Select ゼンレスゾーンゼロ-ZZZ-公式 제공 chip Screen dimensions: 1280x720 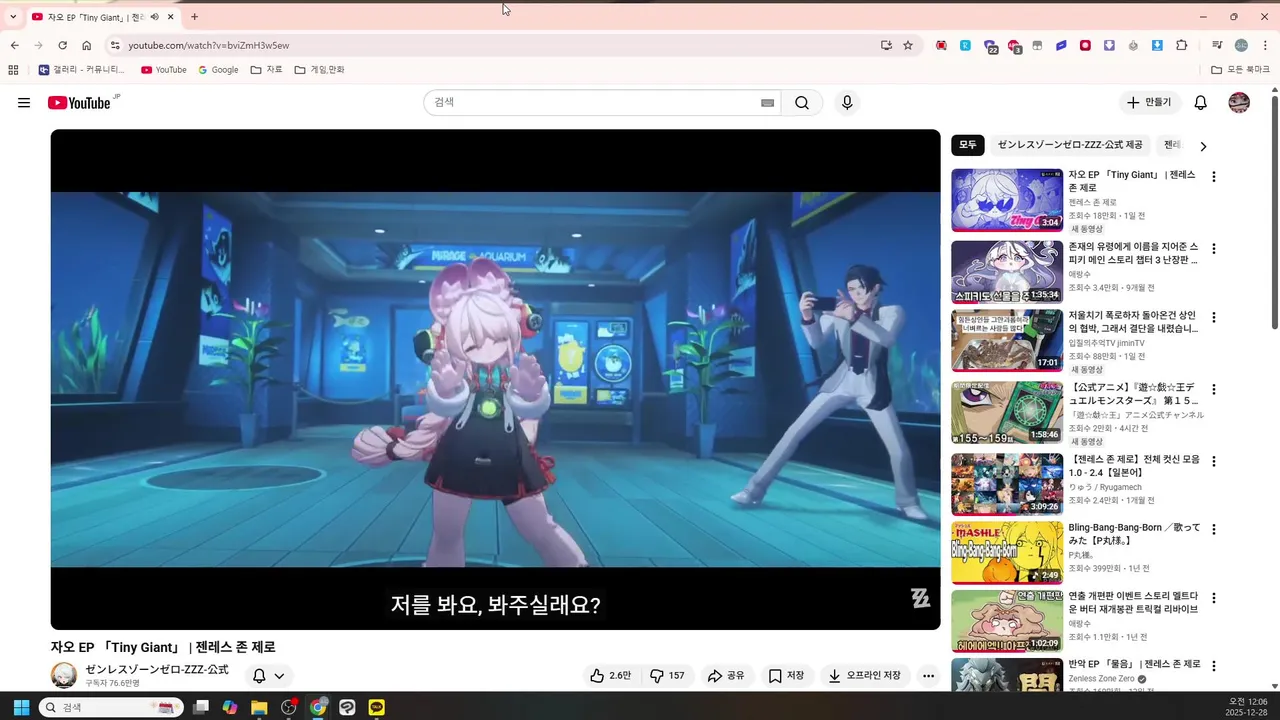pyautogui.click(x=1070, y=145)
